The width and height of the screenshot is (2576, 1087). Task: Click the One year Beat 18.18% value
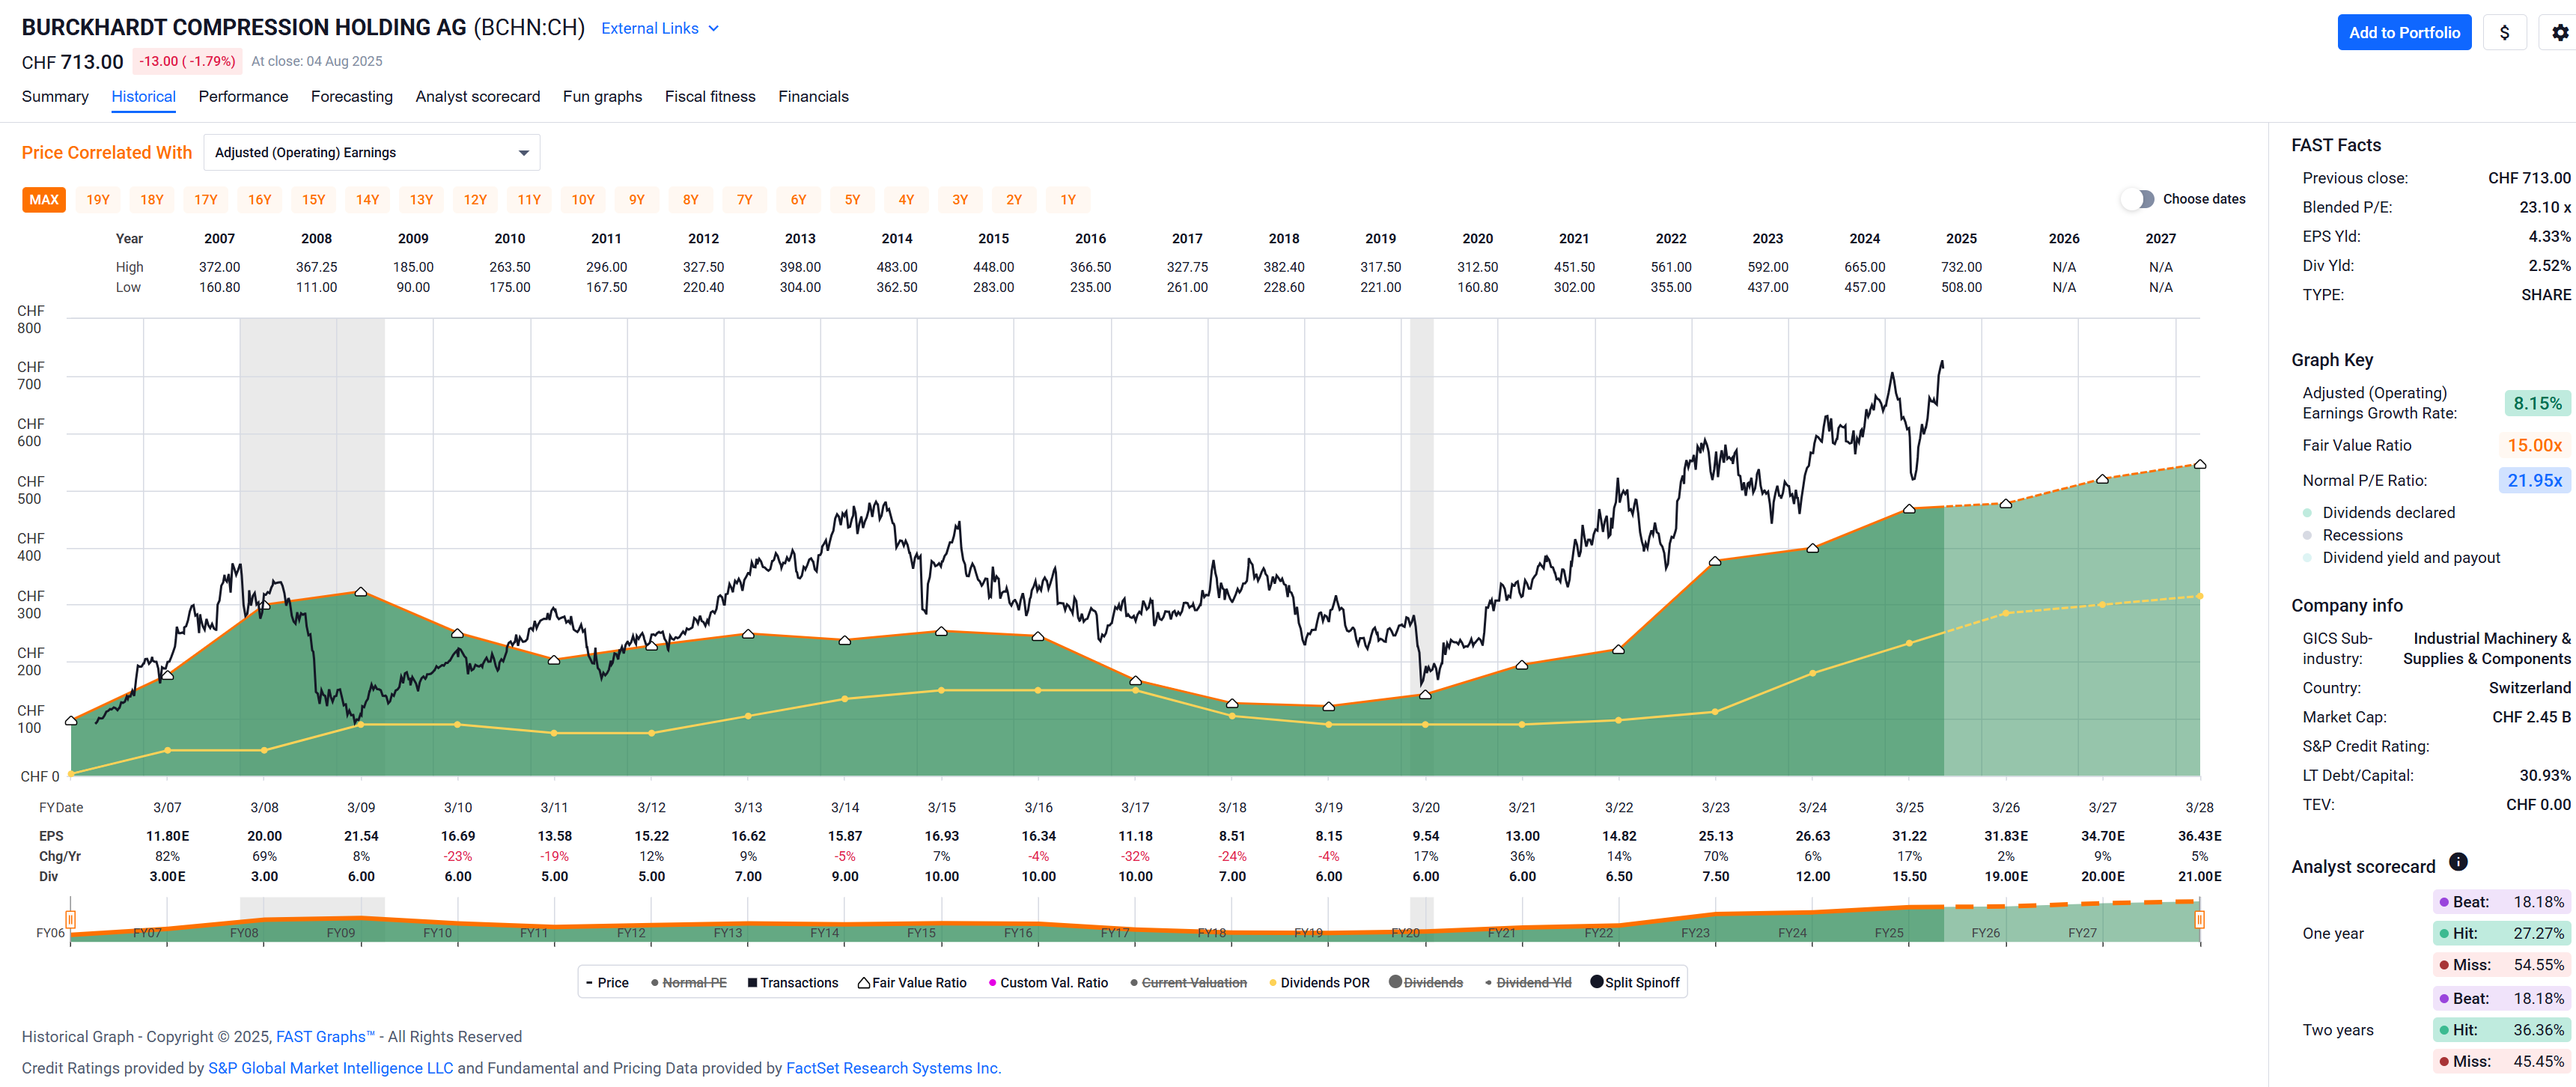pyautogui.click(x=2501, y=902)
